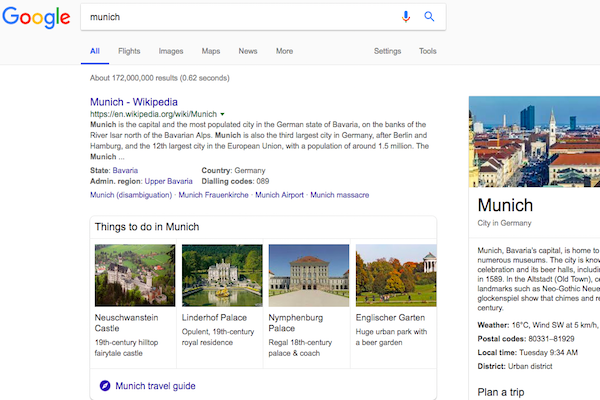This screenshot has height=400, width=600.
Task: Open the Munich - Wikipedia result
Action: [134, 102]
